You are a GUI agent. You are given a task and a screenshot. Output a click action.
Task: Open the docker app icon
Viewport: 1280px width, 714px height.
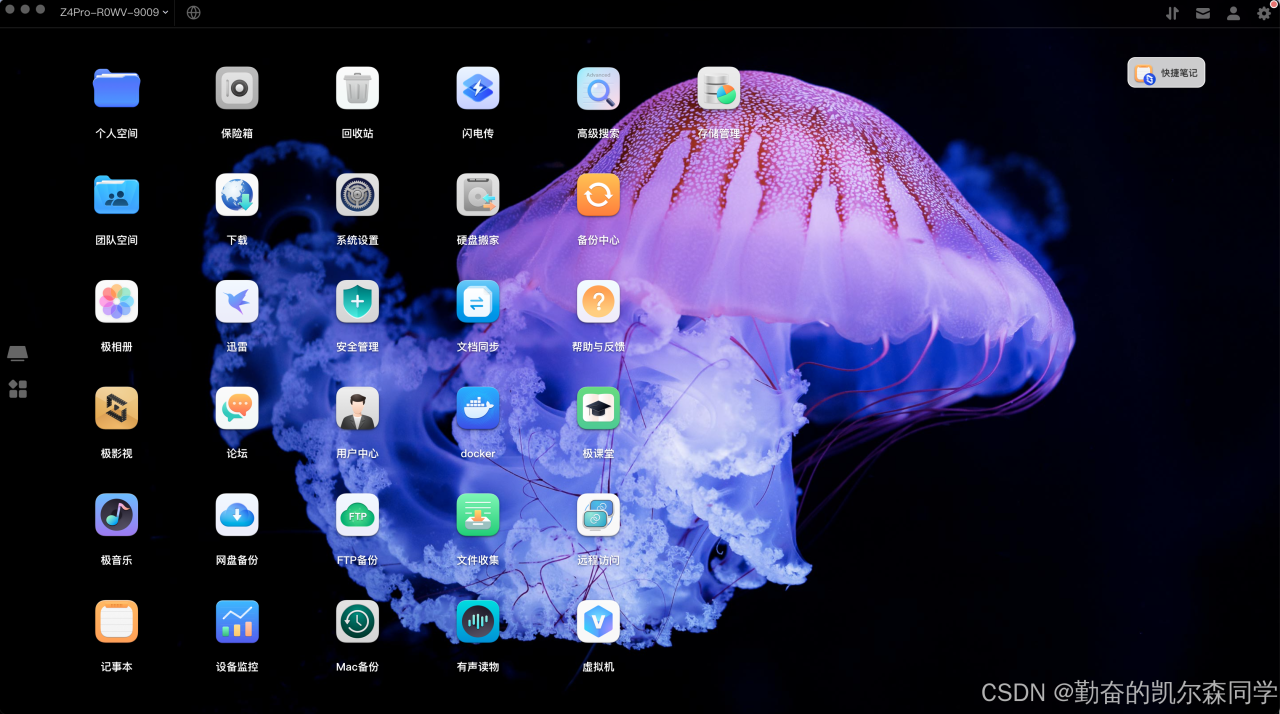click(x=477, y=408)
